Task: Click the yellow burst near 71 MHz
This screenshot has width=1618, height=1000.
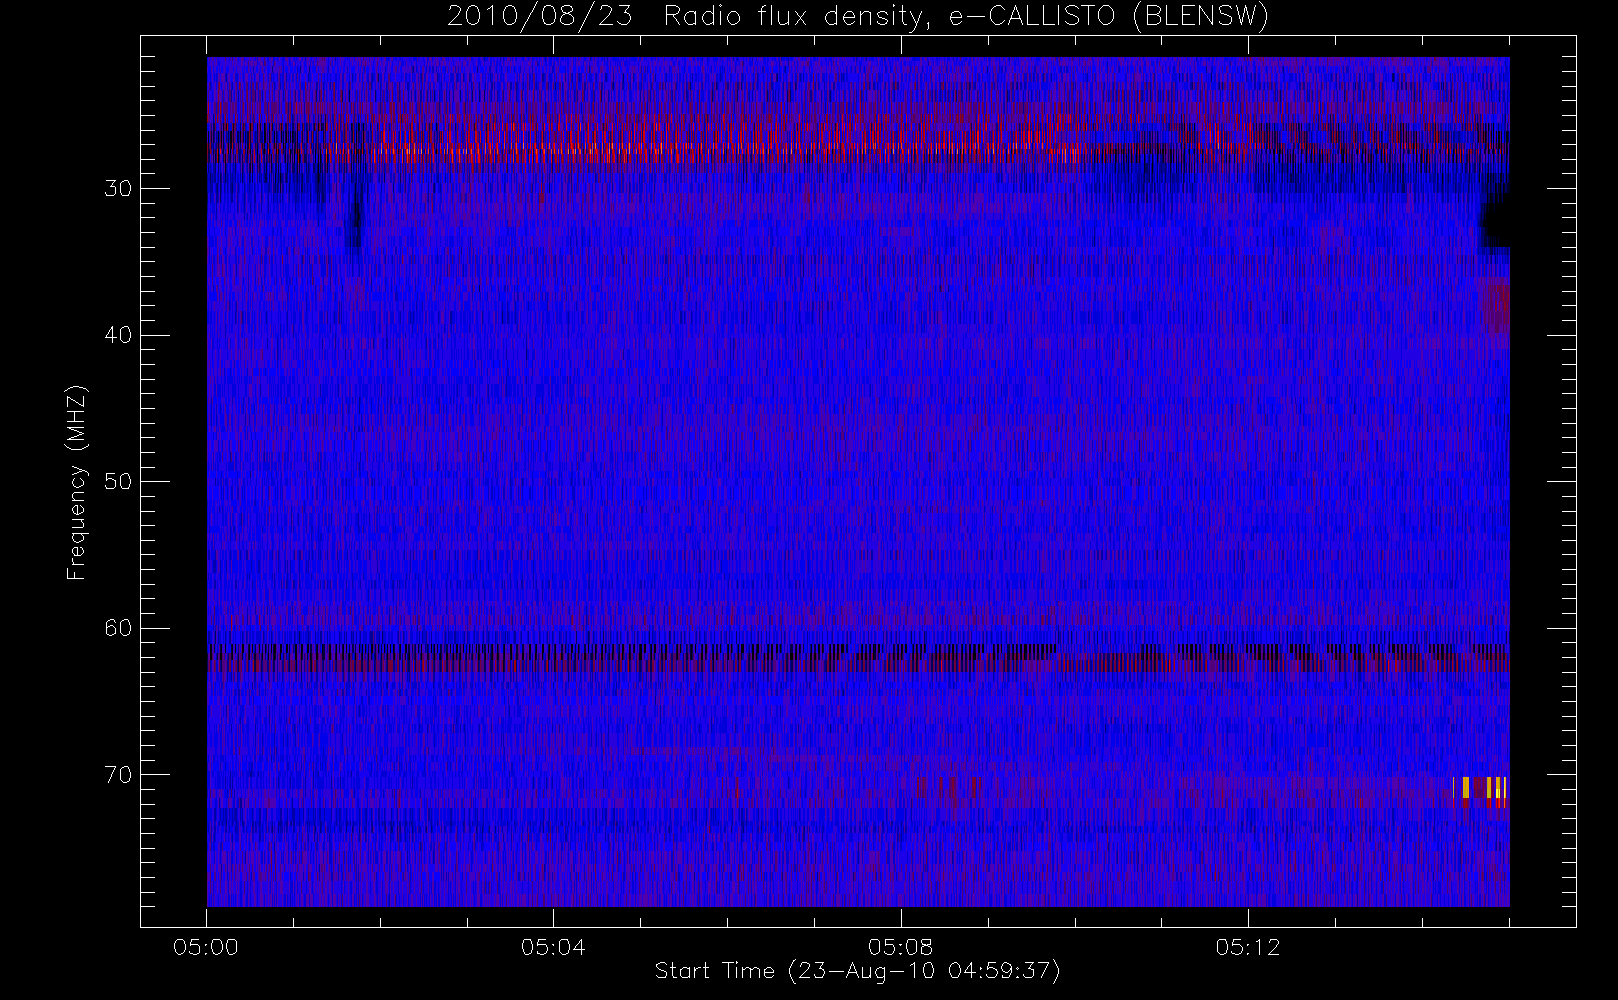Action: click(1480, 790)
